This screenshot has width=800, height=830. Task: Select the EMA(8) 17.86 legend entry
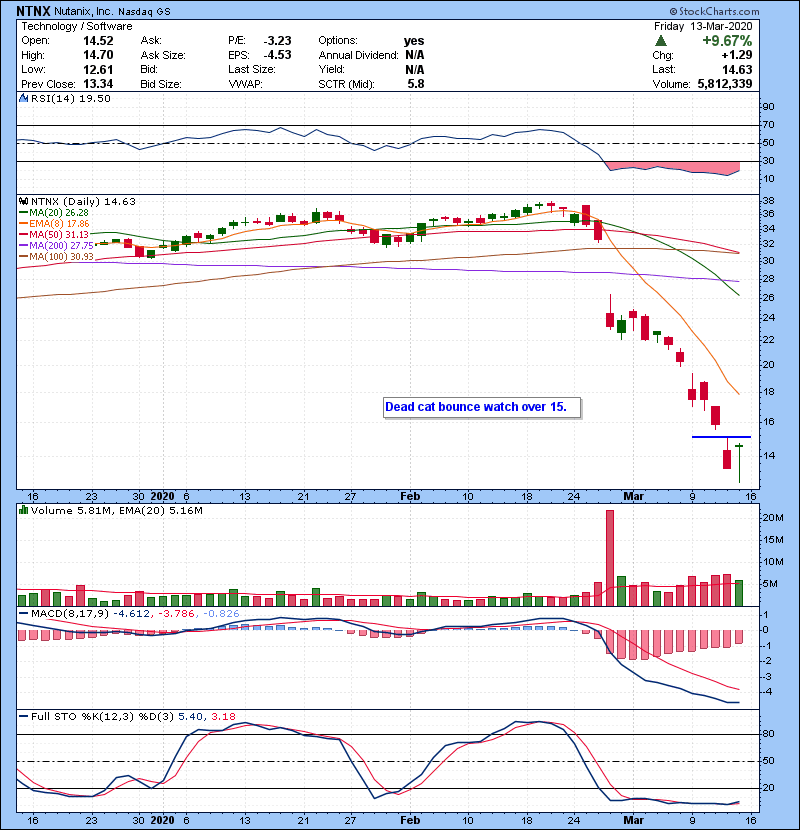(x=55, y=224)
